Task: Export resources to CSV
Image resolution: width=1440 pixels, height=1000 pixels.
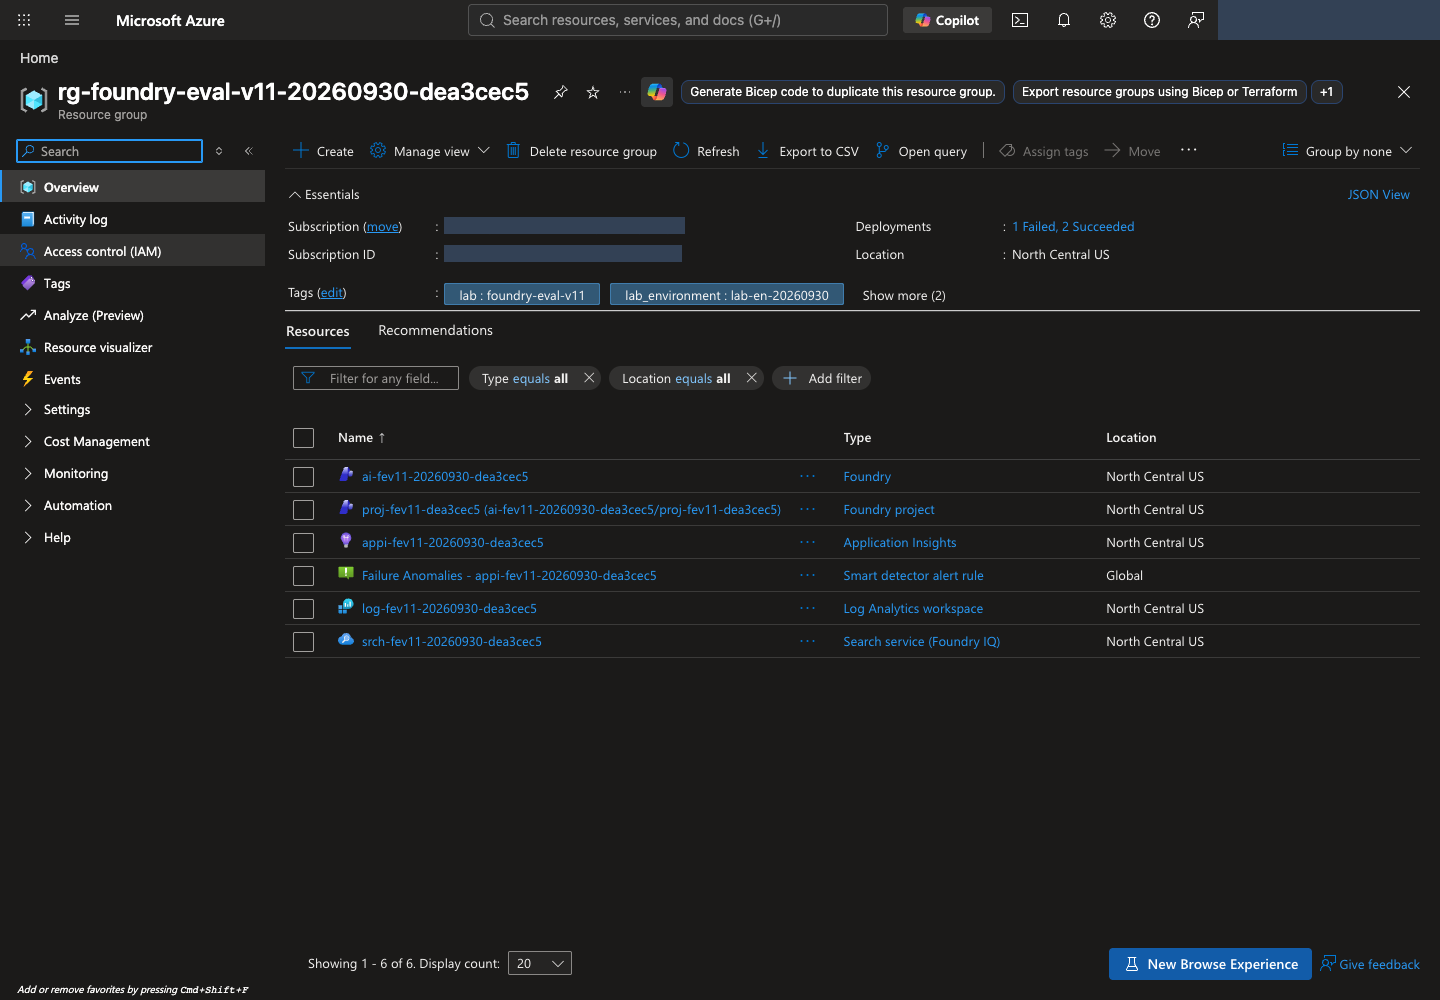Action: (x=807, y=151)
